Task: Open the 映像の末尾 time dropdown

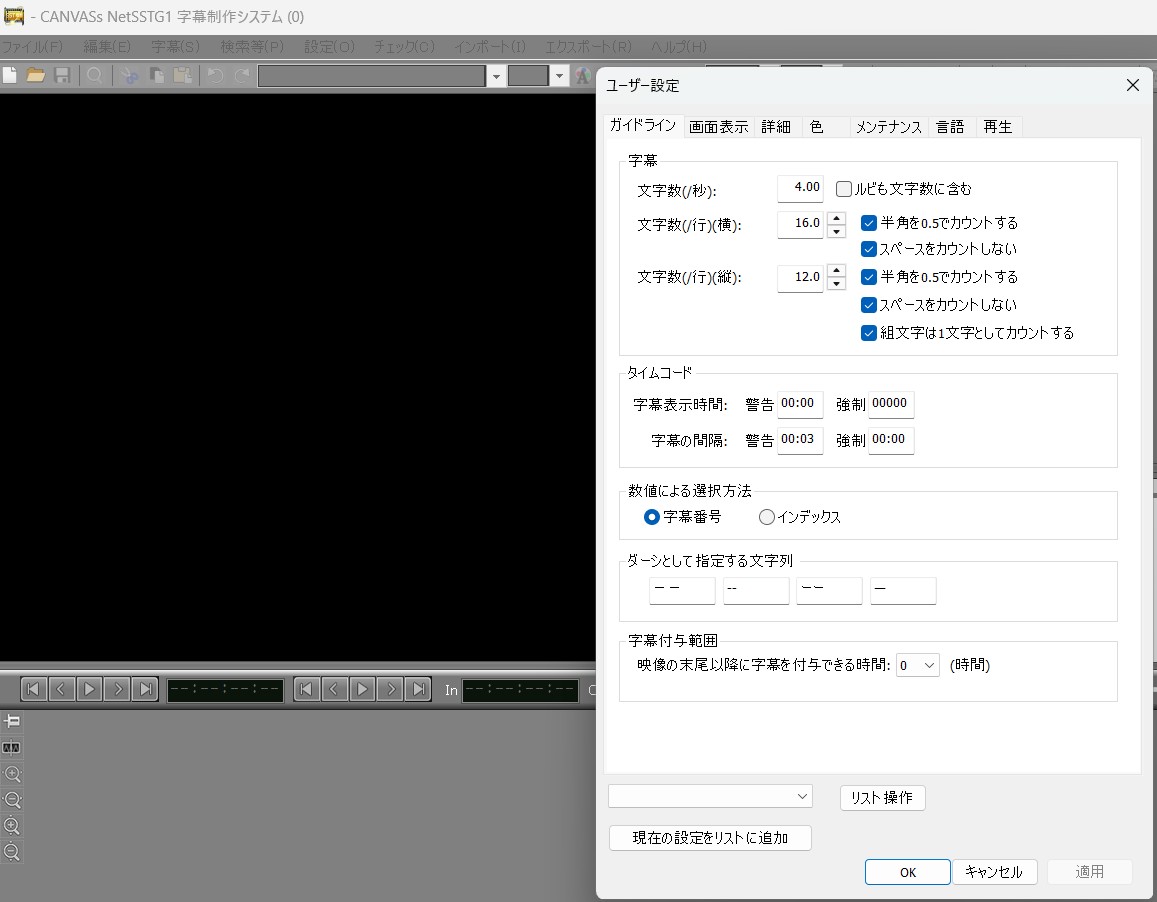Action: [918, 665]
